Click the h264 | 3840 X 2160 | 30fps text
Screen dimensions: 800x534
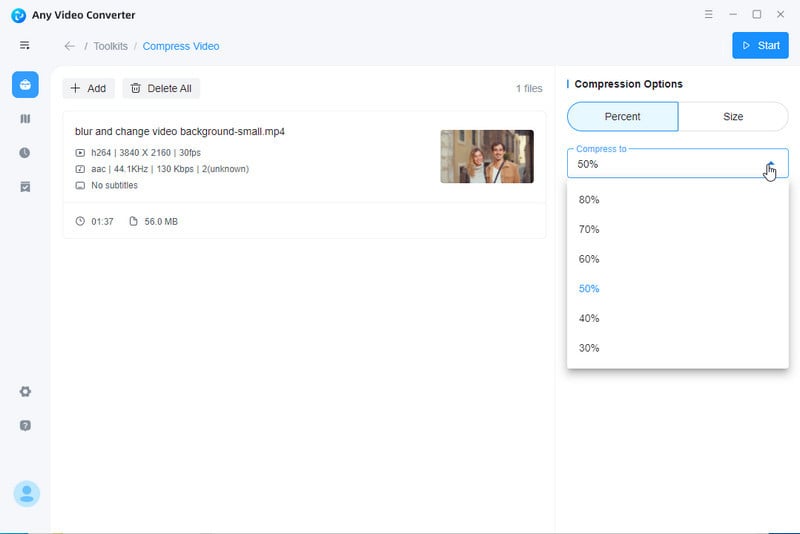[x=146, y=153]
